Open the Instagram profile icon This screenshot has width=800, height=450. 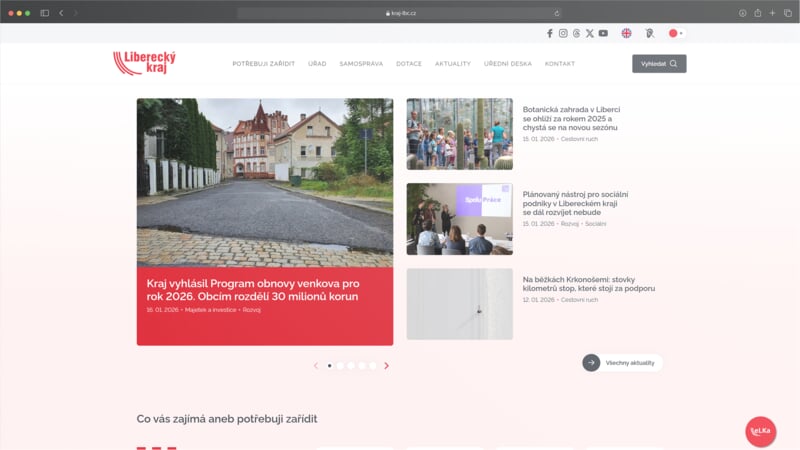[x=563, y=33]
